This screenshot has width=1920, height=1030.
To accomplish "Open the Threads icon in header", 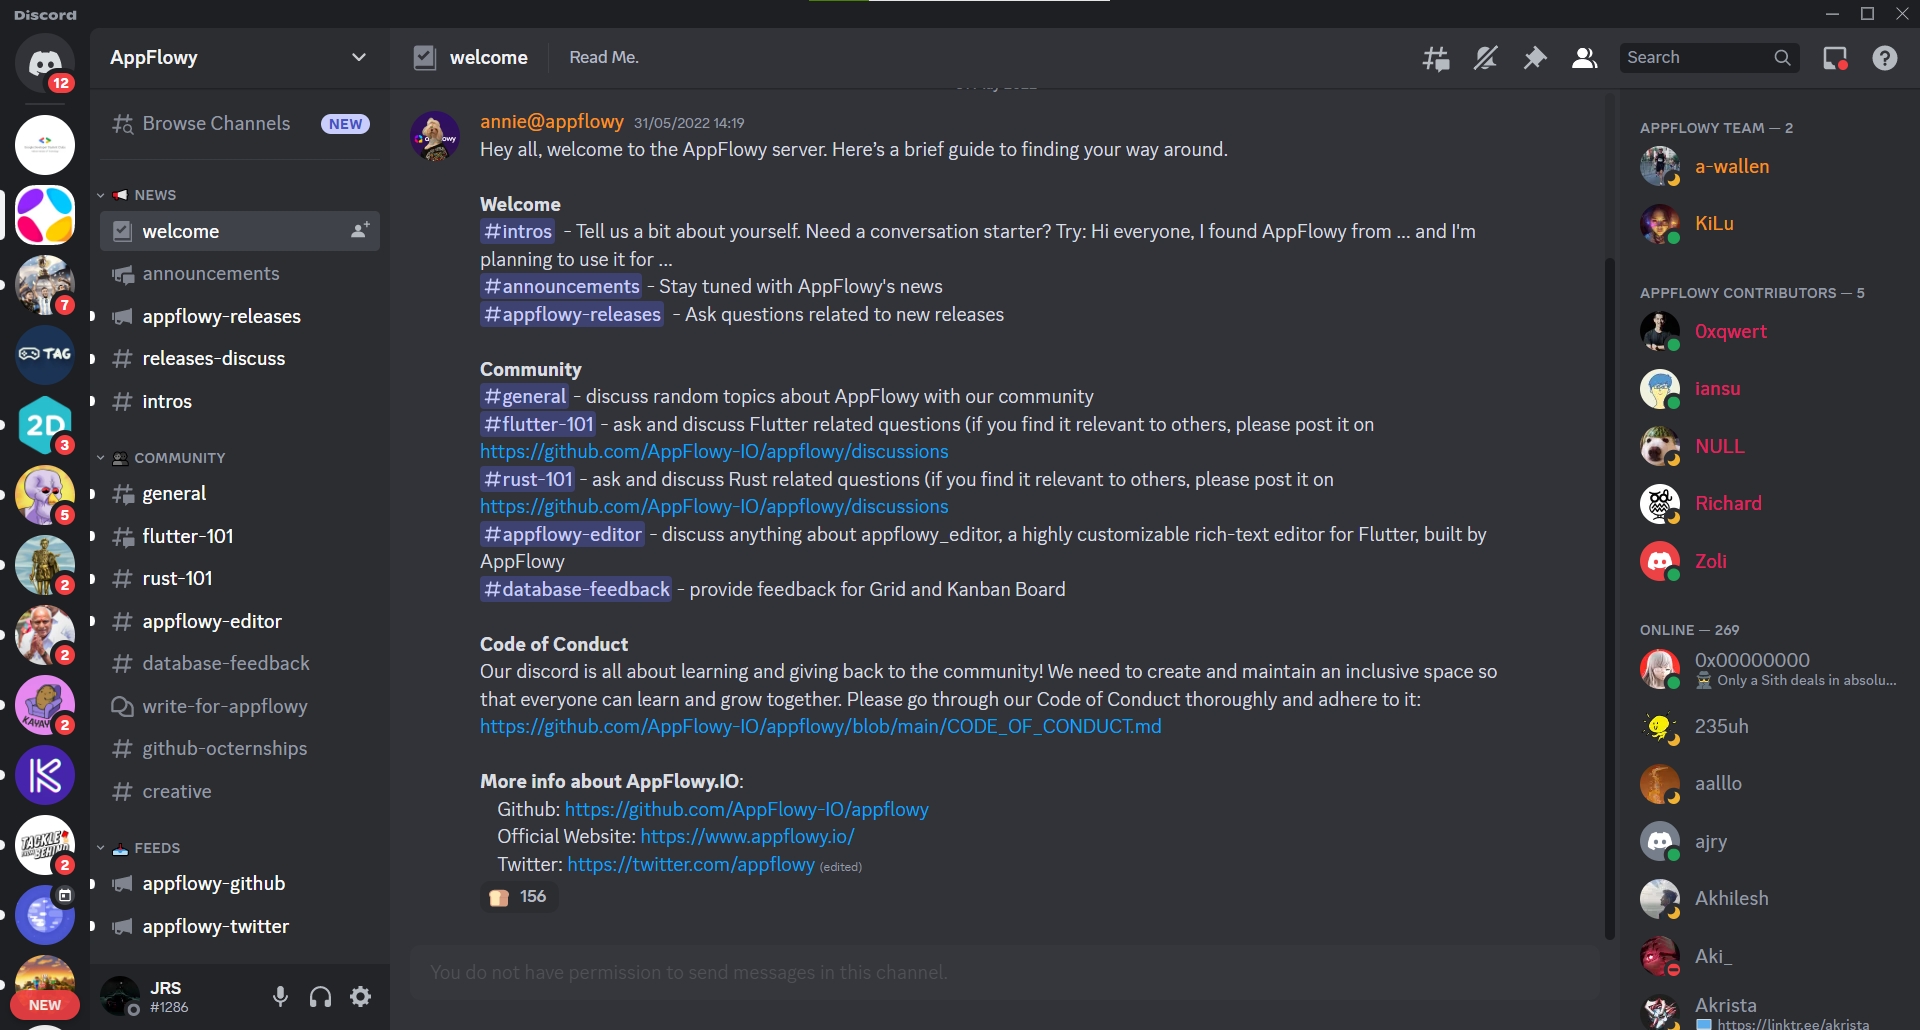I will pyautogui.click(x=1436, y=58).
